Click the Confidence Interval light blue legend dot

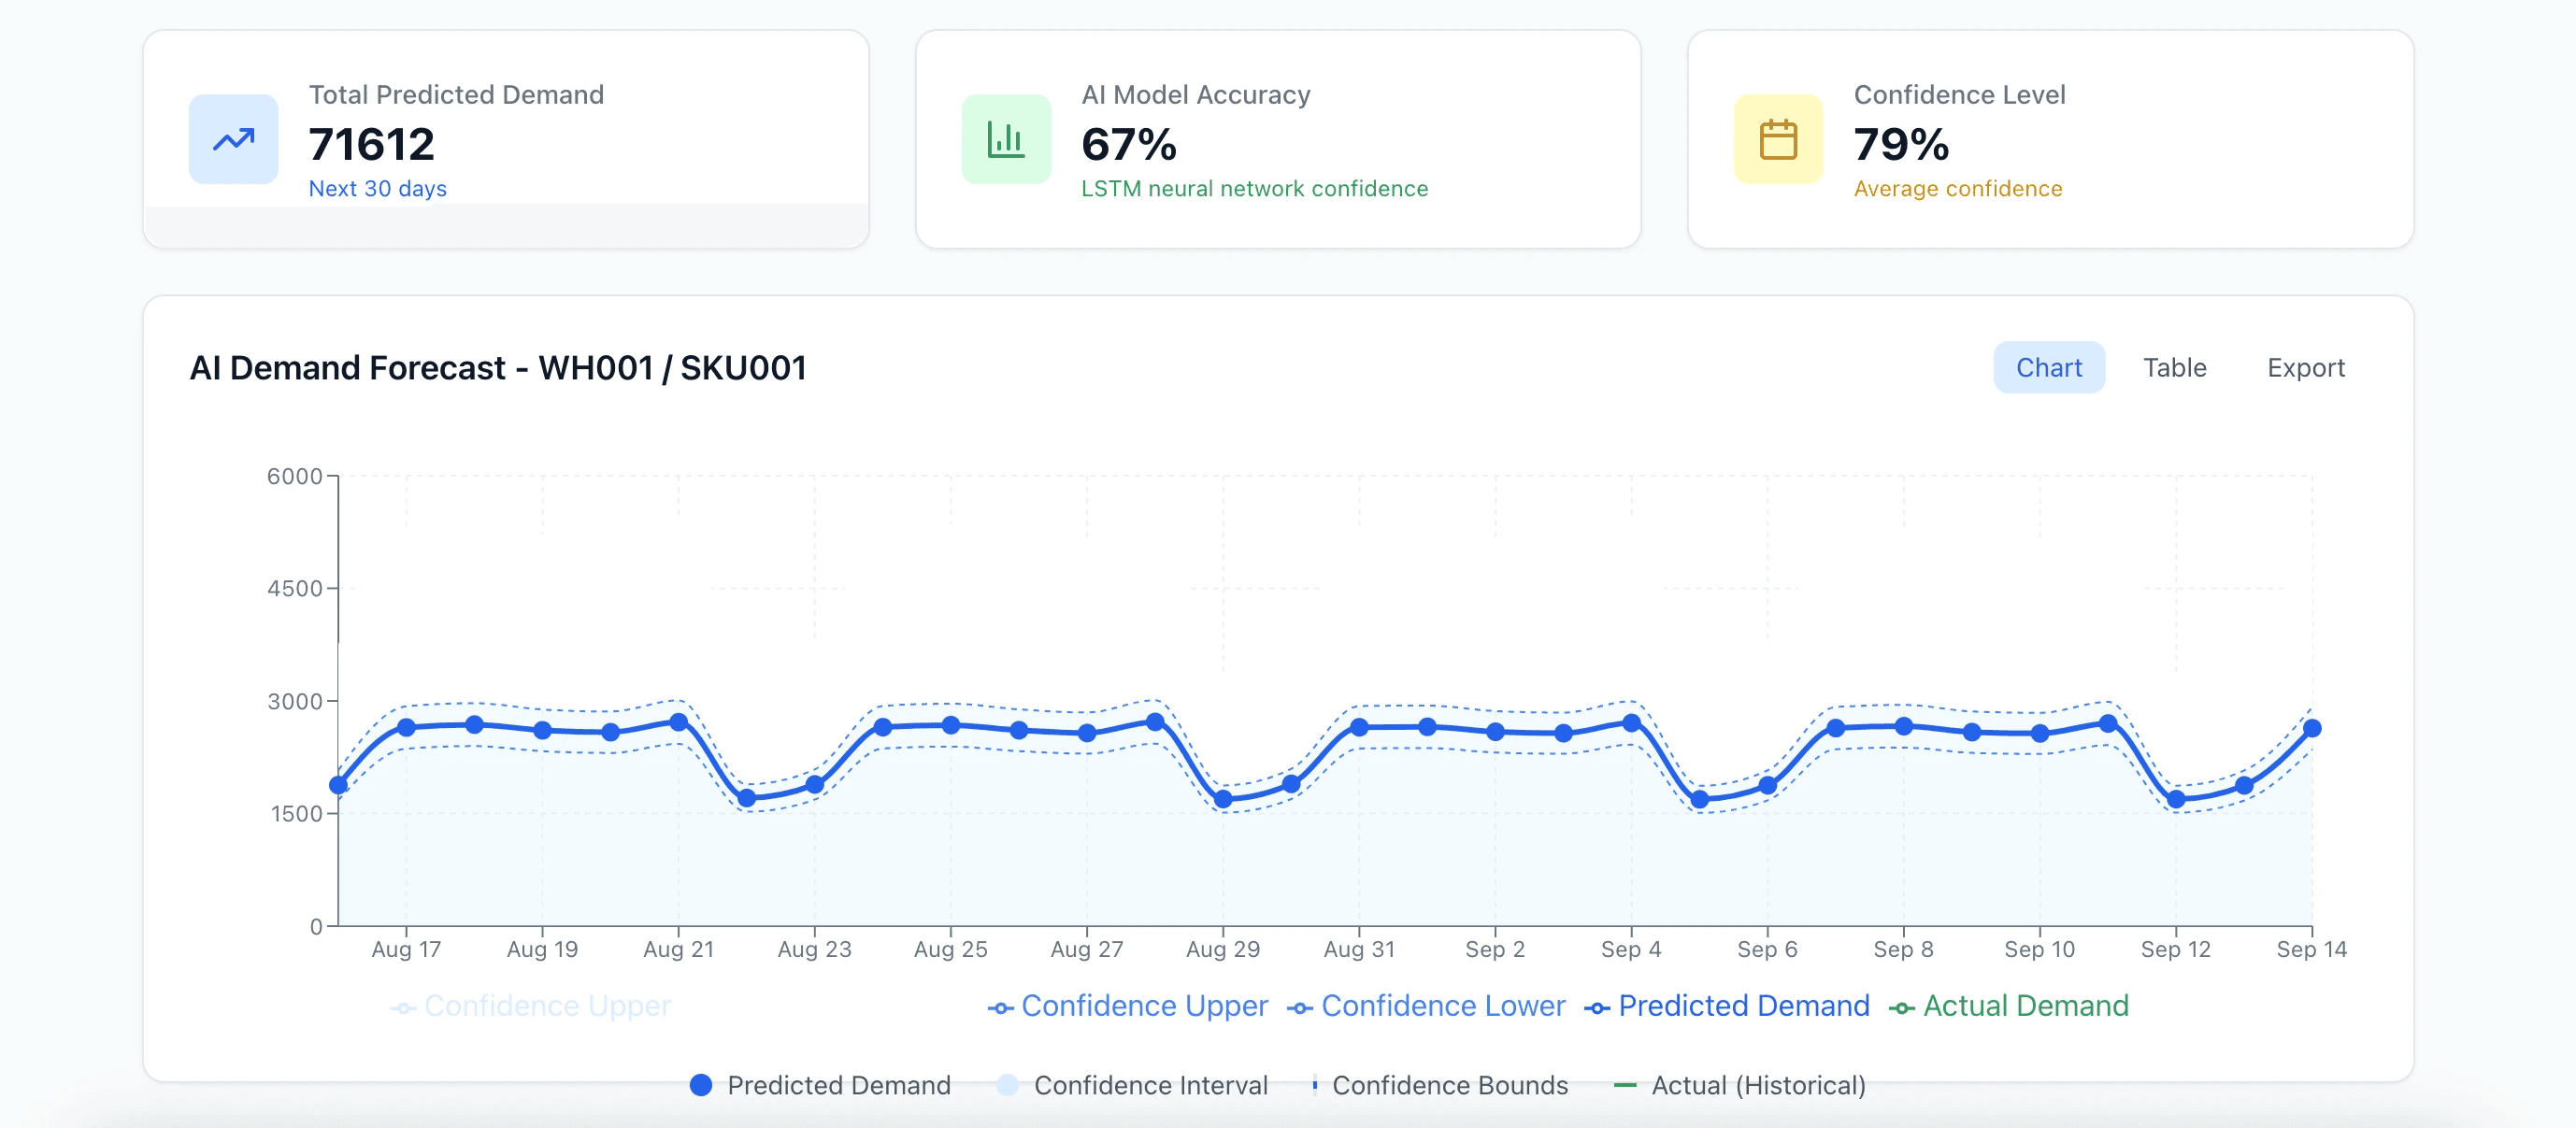pyautogui.click(x=1007, y=1085)
